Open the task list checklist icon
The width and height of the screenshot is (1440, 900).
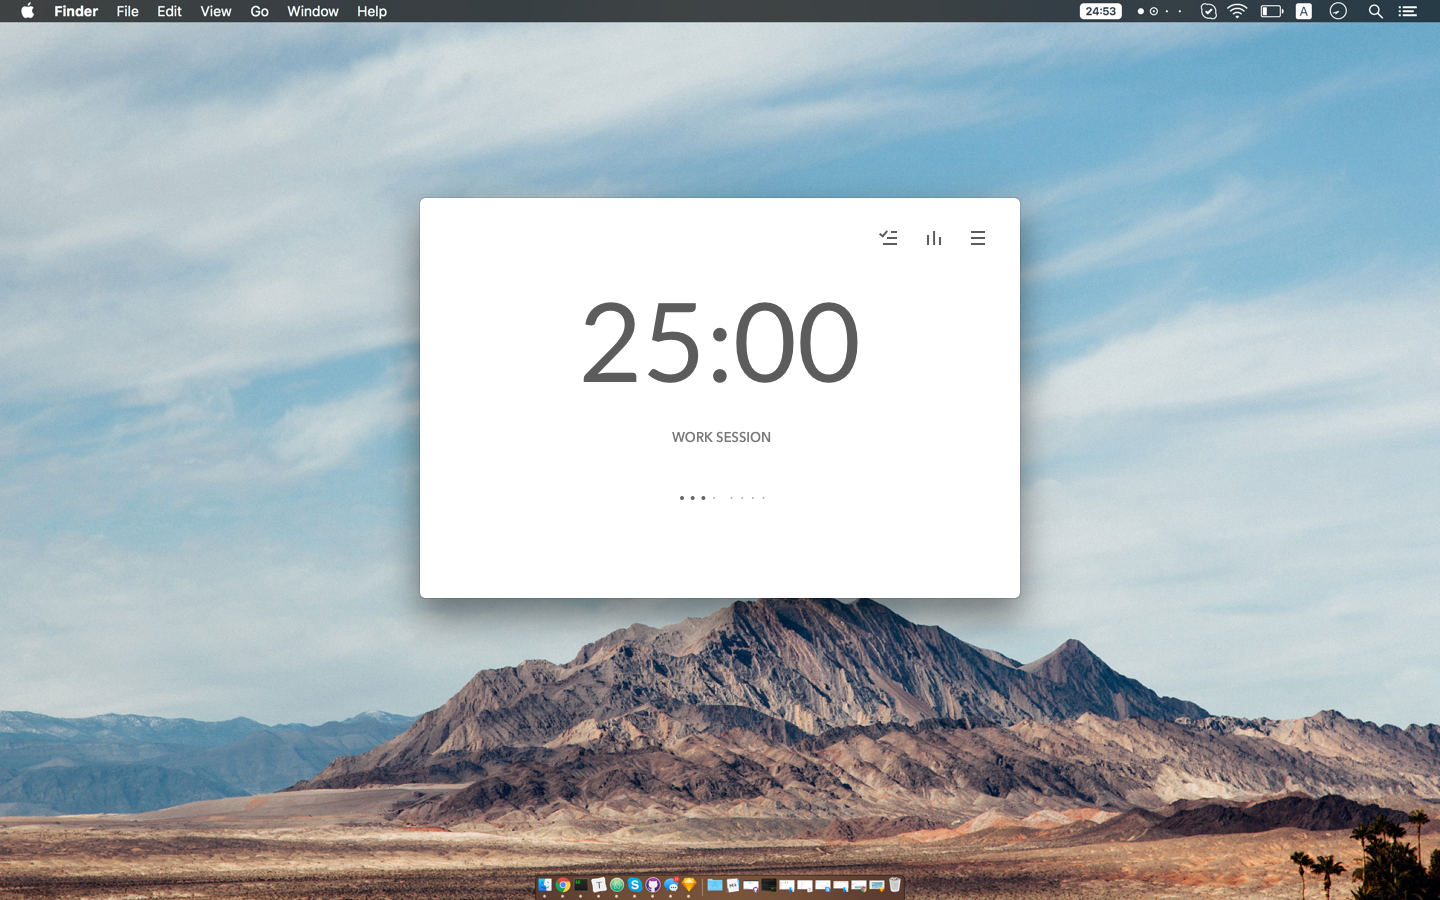[x=888, y=238]
